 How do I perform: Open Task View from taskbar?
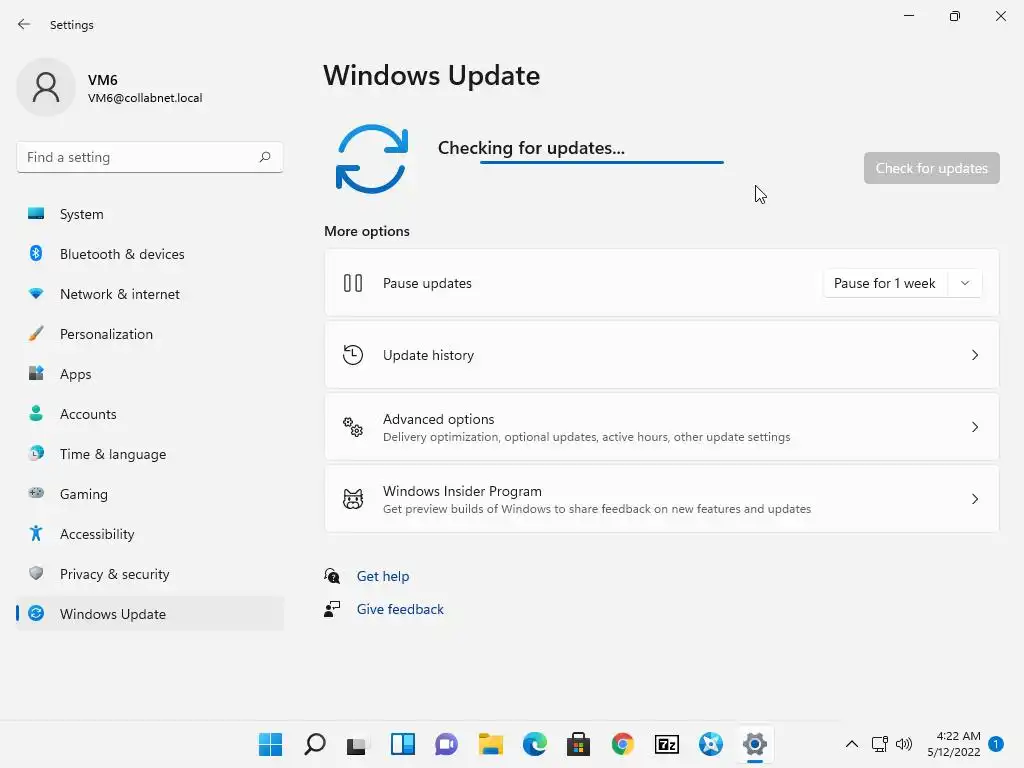click(x=358, y=744)
